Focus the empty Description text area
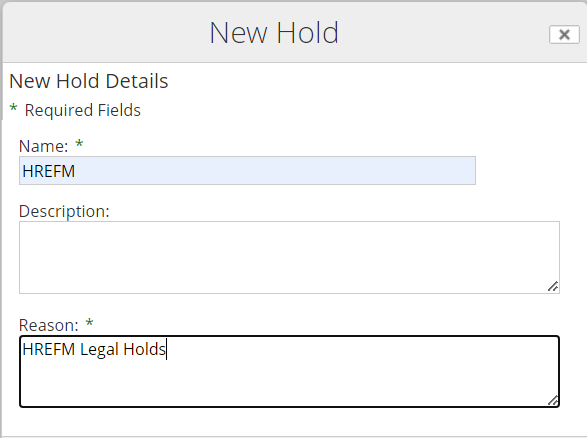This screenshot has height=438, width=587. (289, 258)
